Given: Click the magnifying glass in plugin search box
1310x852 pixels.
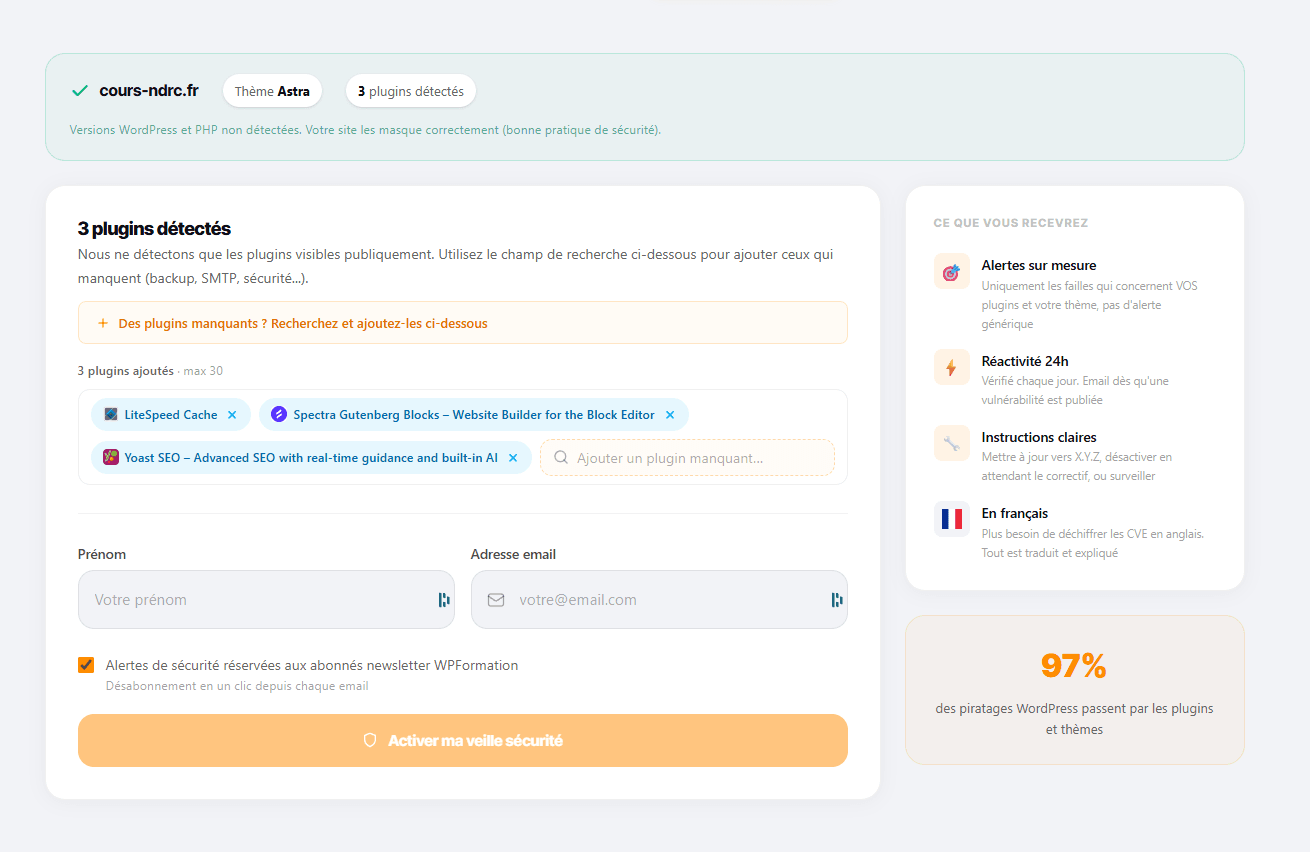Looking at the screenshot, I should click(560, 457).
